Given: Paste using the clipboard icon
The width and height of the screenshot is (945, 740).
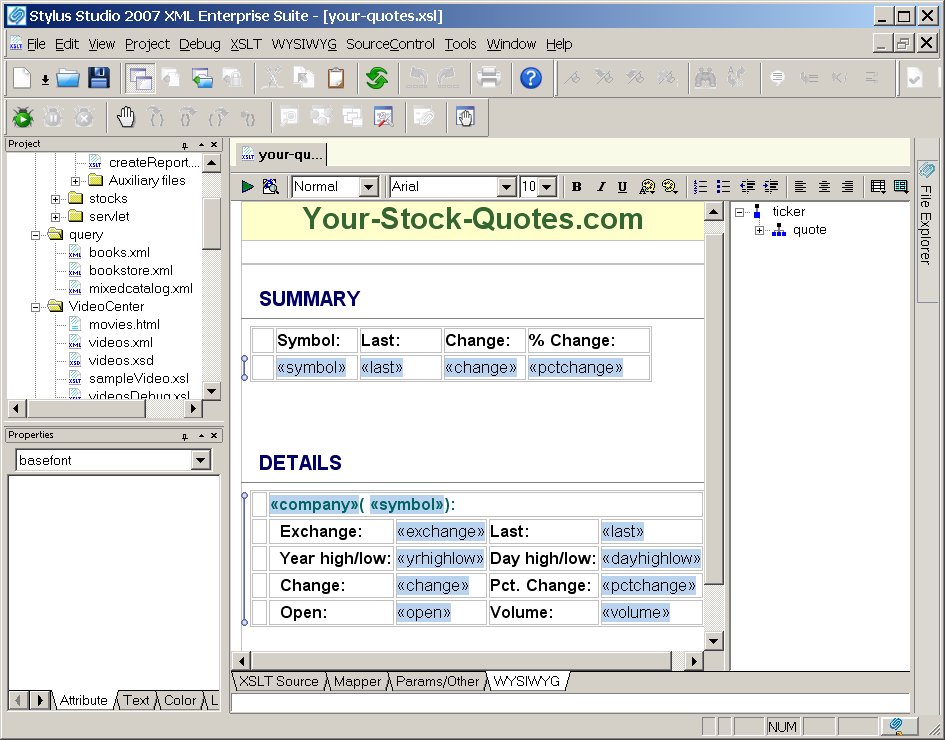Looking at the screenshot, I should pyautogui.click(x=336, y=78).
